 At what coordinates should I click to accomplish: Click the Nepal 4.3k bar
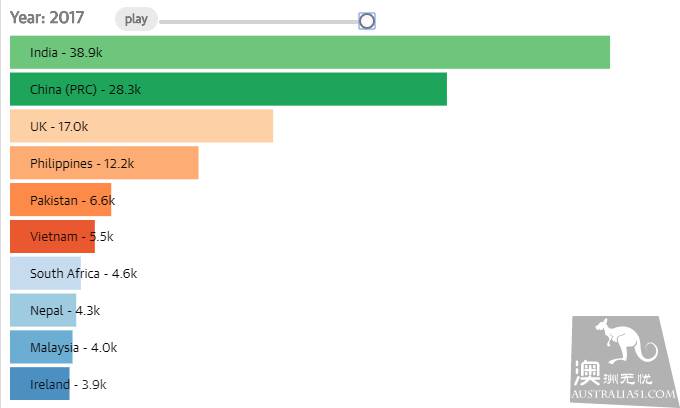point(43,310)
